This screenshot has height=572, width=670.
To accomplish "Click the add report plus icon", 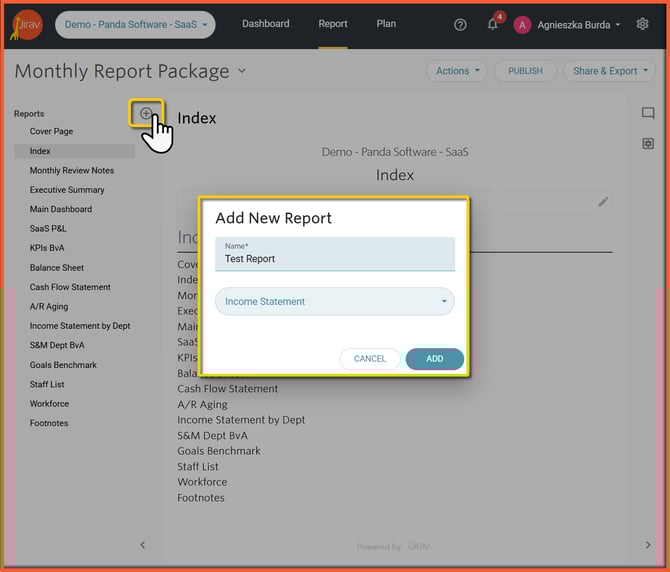I will [x=146, y=114].
